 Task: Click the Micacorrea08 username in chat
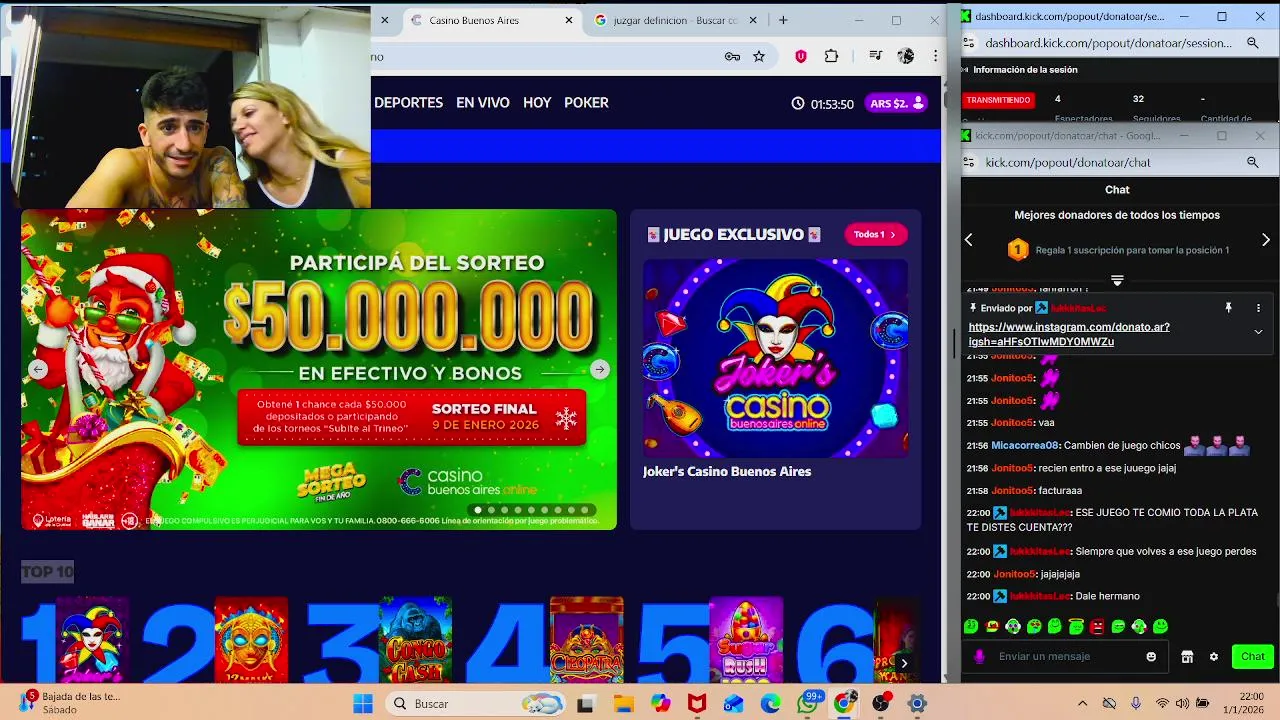(1025, 446)
